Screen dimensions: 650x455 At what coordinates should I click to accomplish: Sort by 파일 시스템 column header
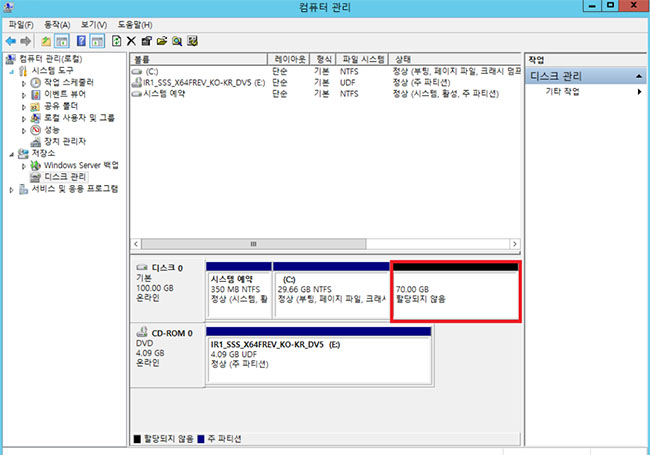click(x=362, y=59)
